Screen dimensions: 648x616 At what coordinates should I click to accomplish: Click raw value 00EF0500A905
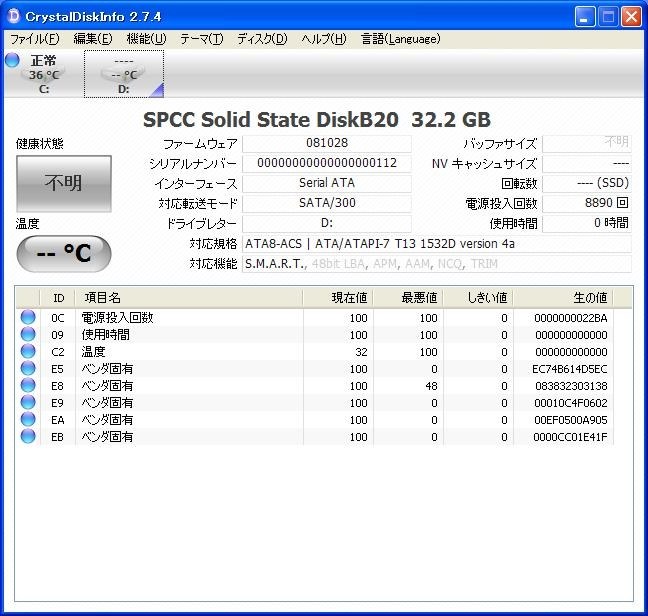(x=571, y=420)
